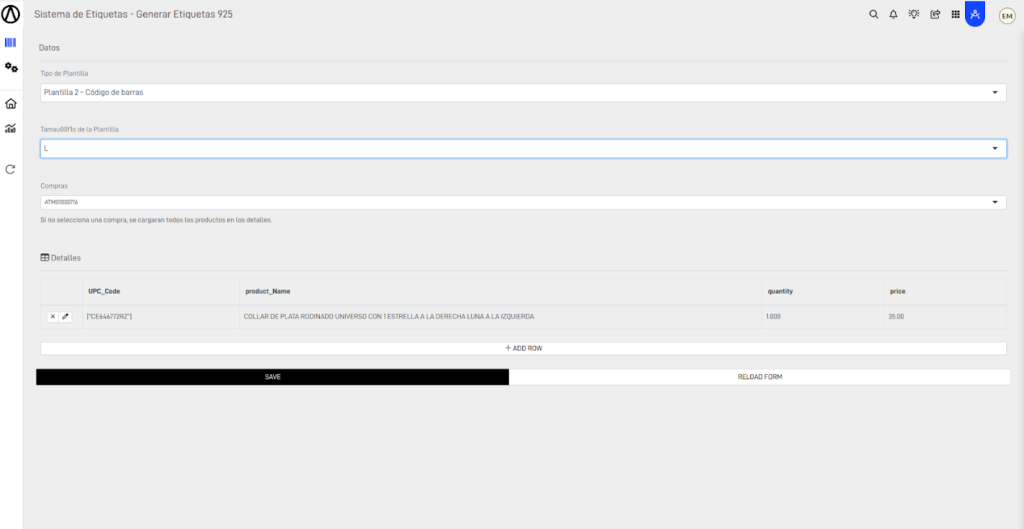
Task: Click the refresh icon in sidebar
Action: (10, 169)
